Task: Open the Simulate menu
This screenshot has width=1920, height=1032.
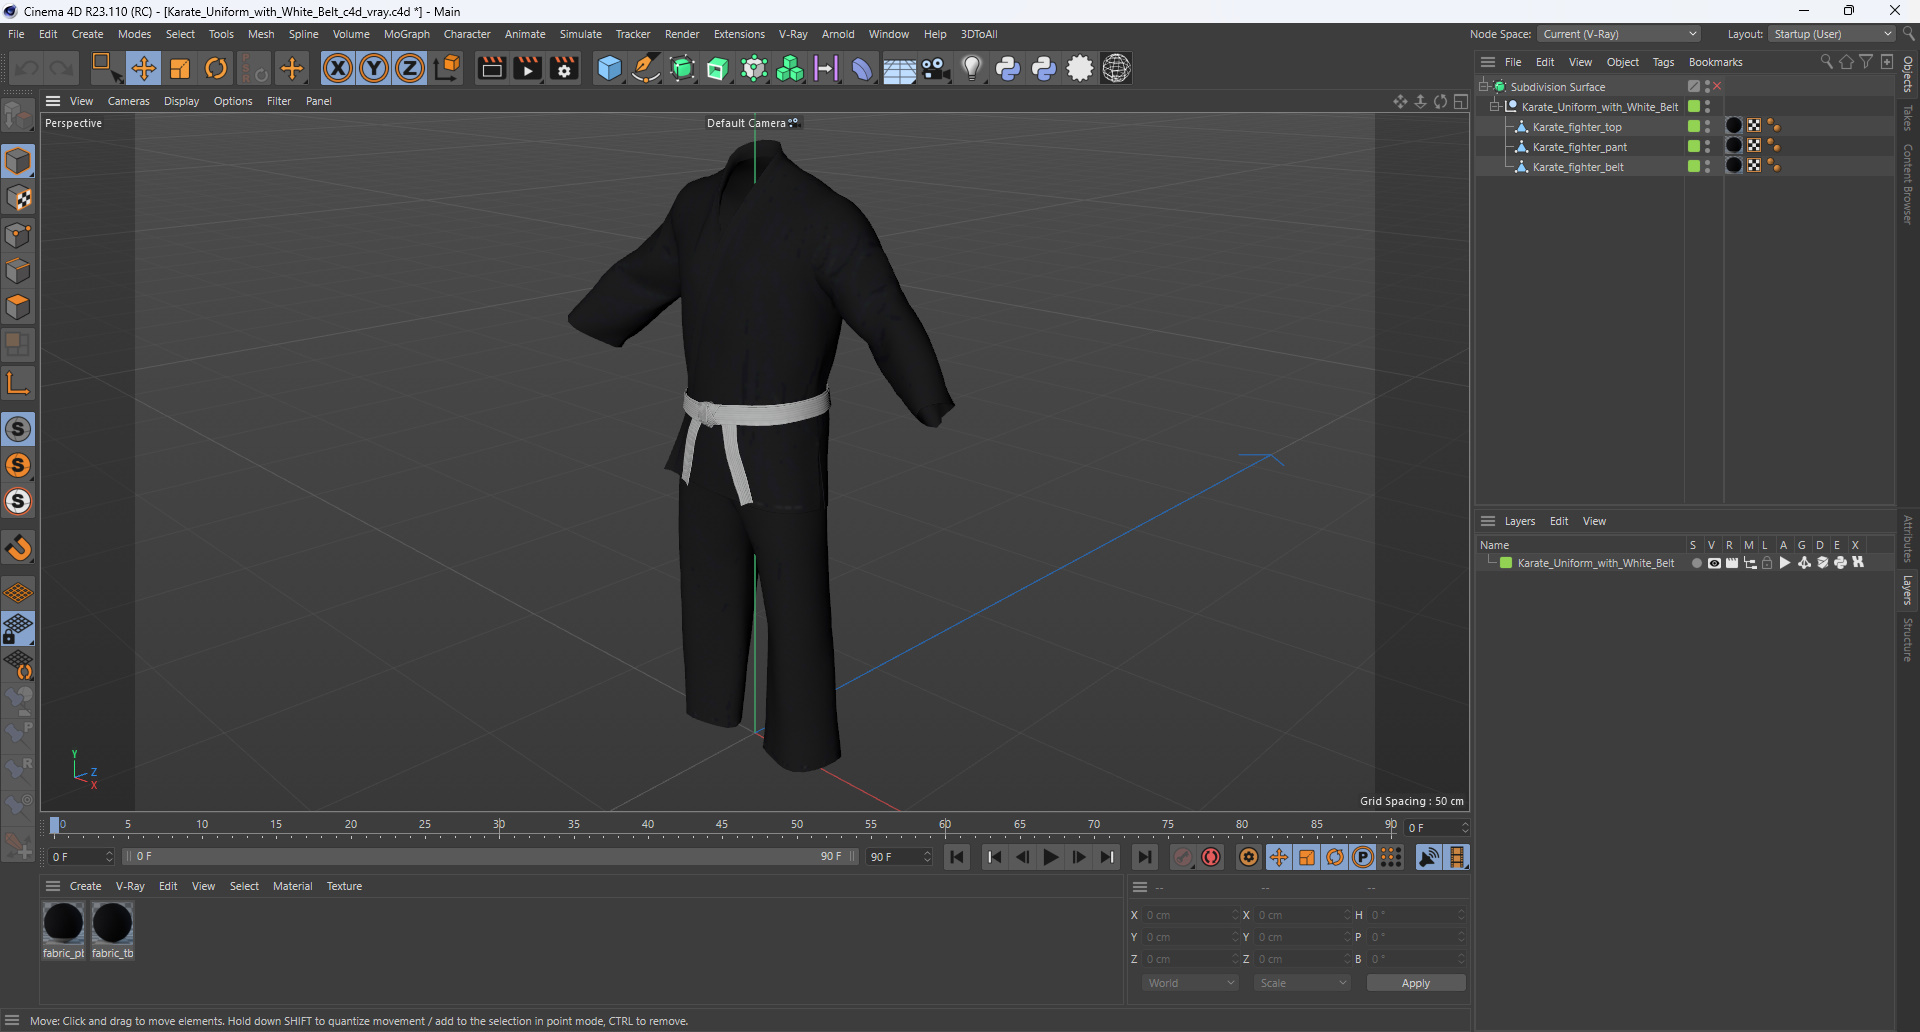Action: point(580,34)
